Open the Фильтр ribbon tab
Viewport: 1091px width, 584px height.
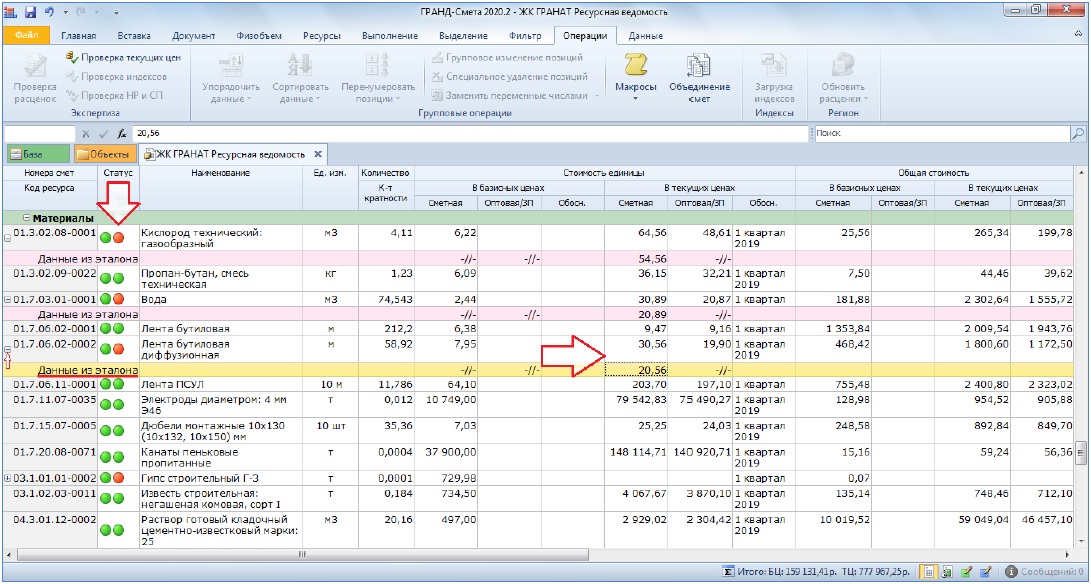[525, 36]
